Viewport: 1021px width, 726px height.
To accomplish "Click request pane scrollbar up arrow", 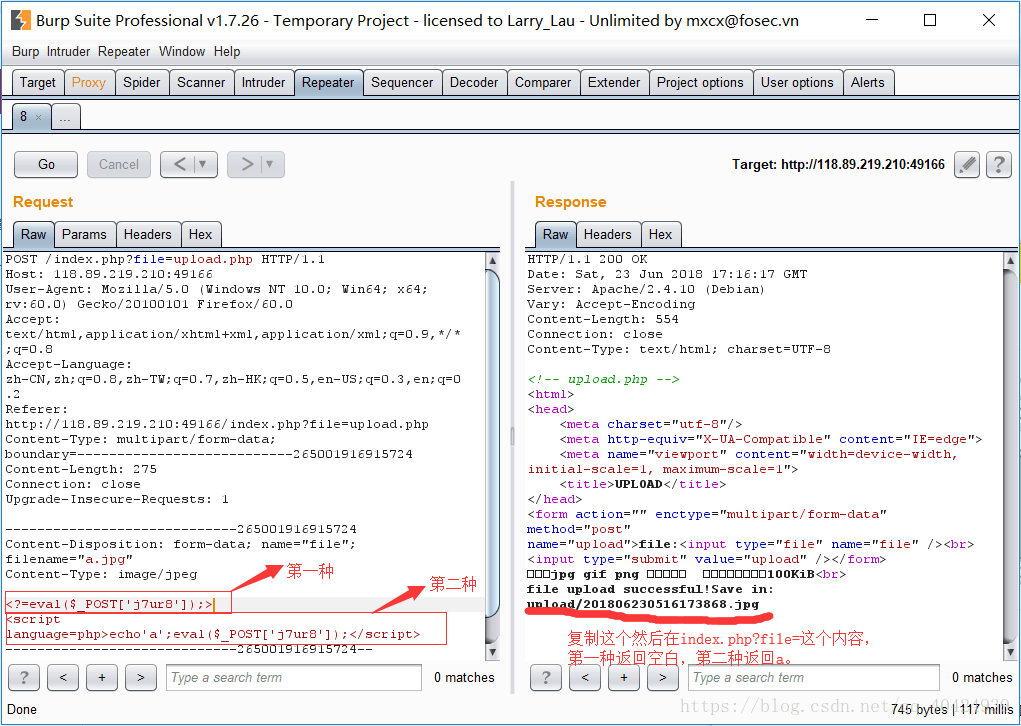I will [493, 260].
